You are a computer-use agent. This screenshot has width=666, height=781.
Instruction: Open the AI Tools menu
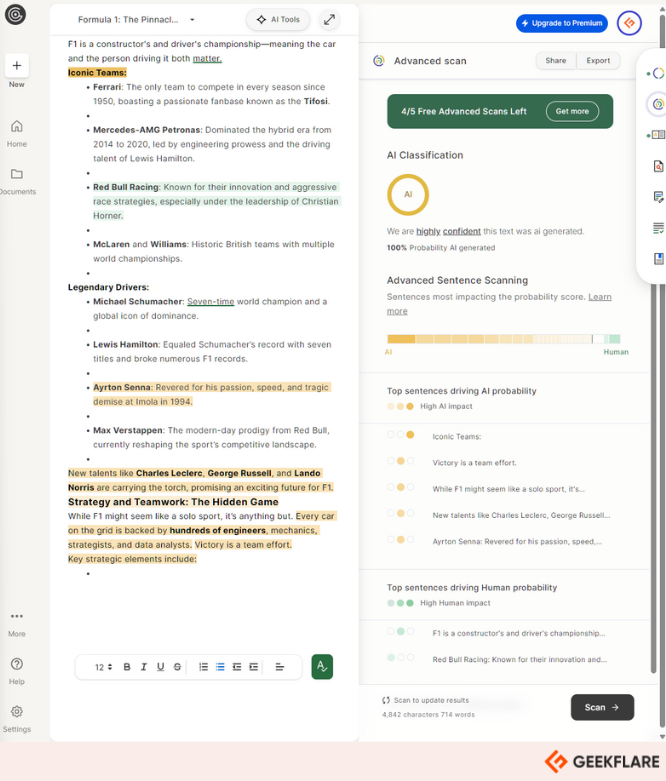point(278,19)
